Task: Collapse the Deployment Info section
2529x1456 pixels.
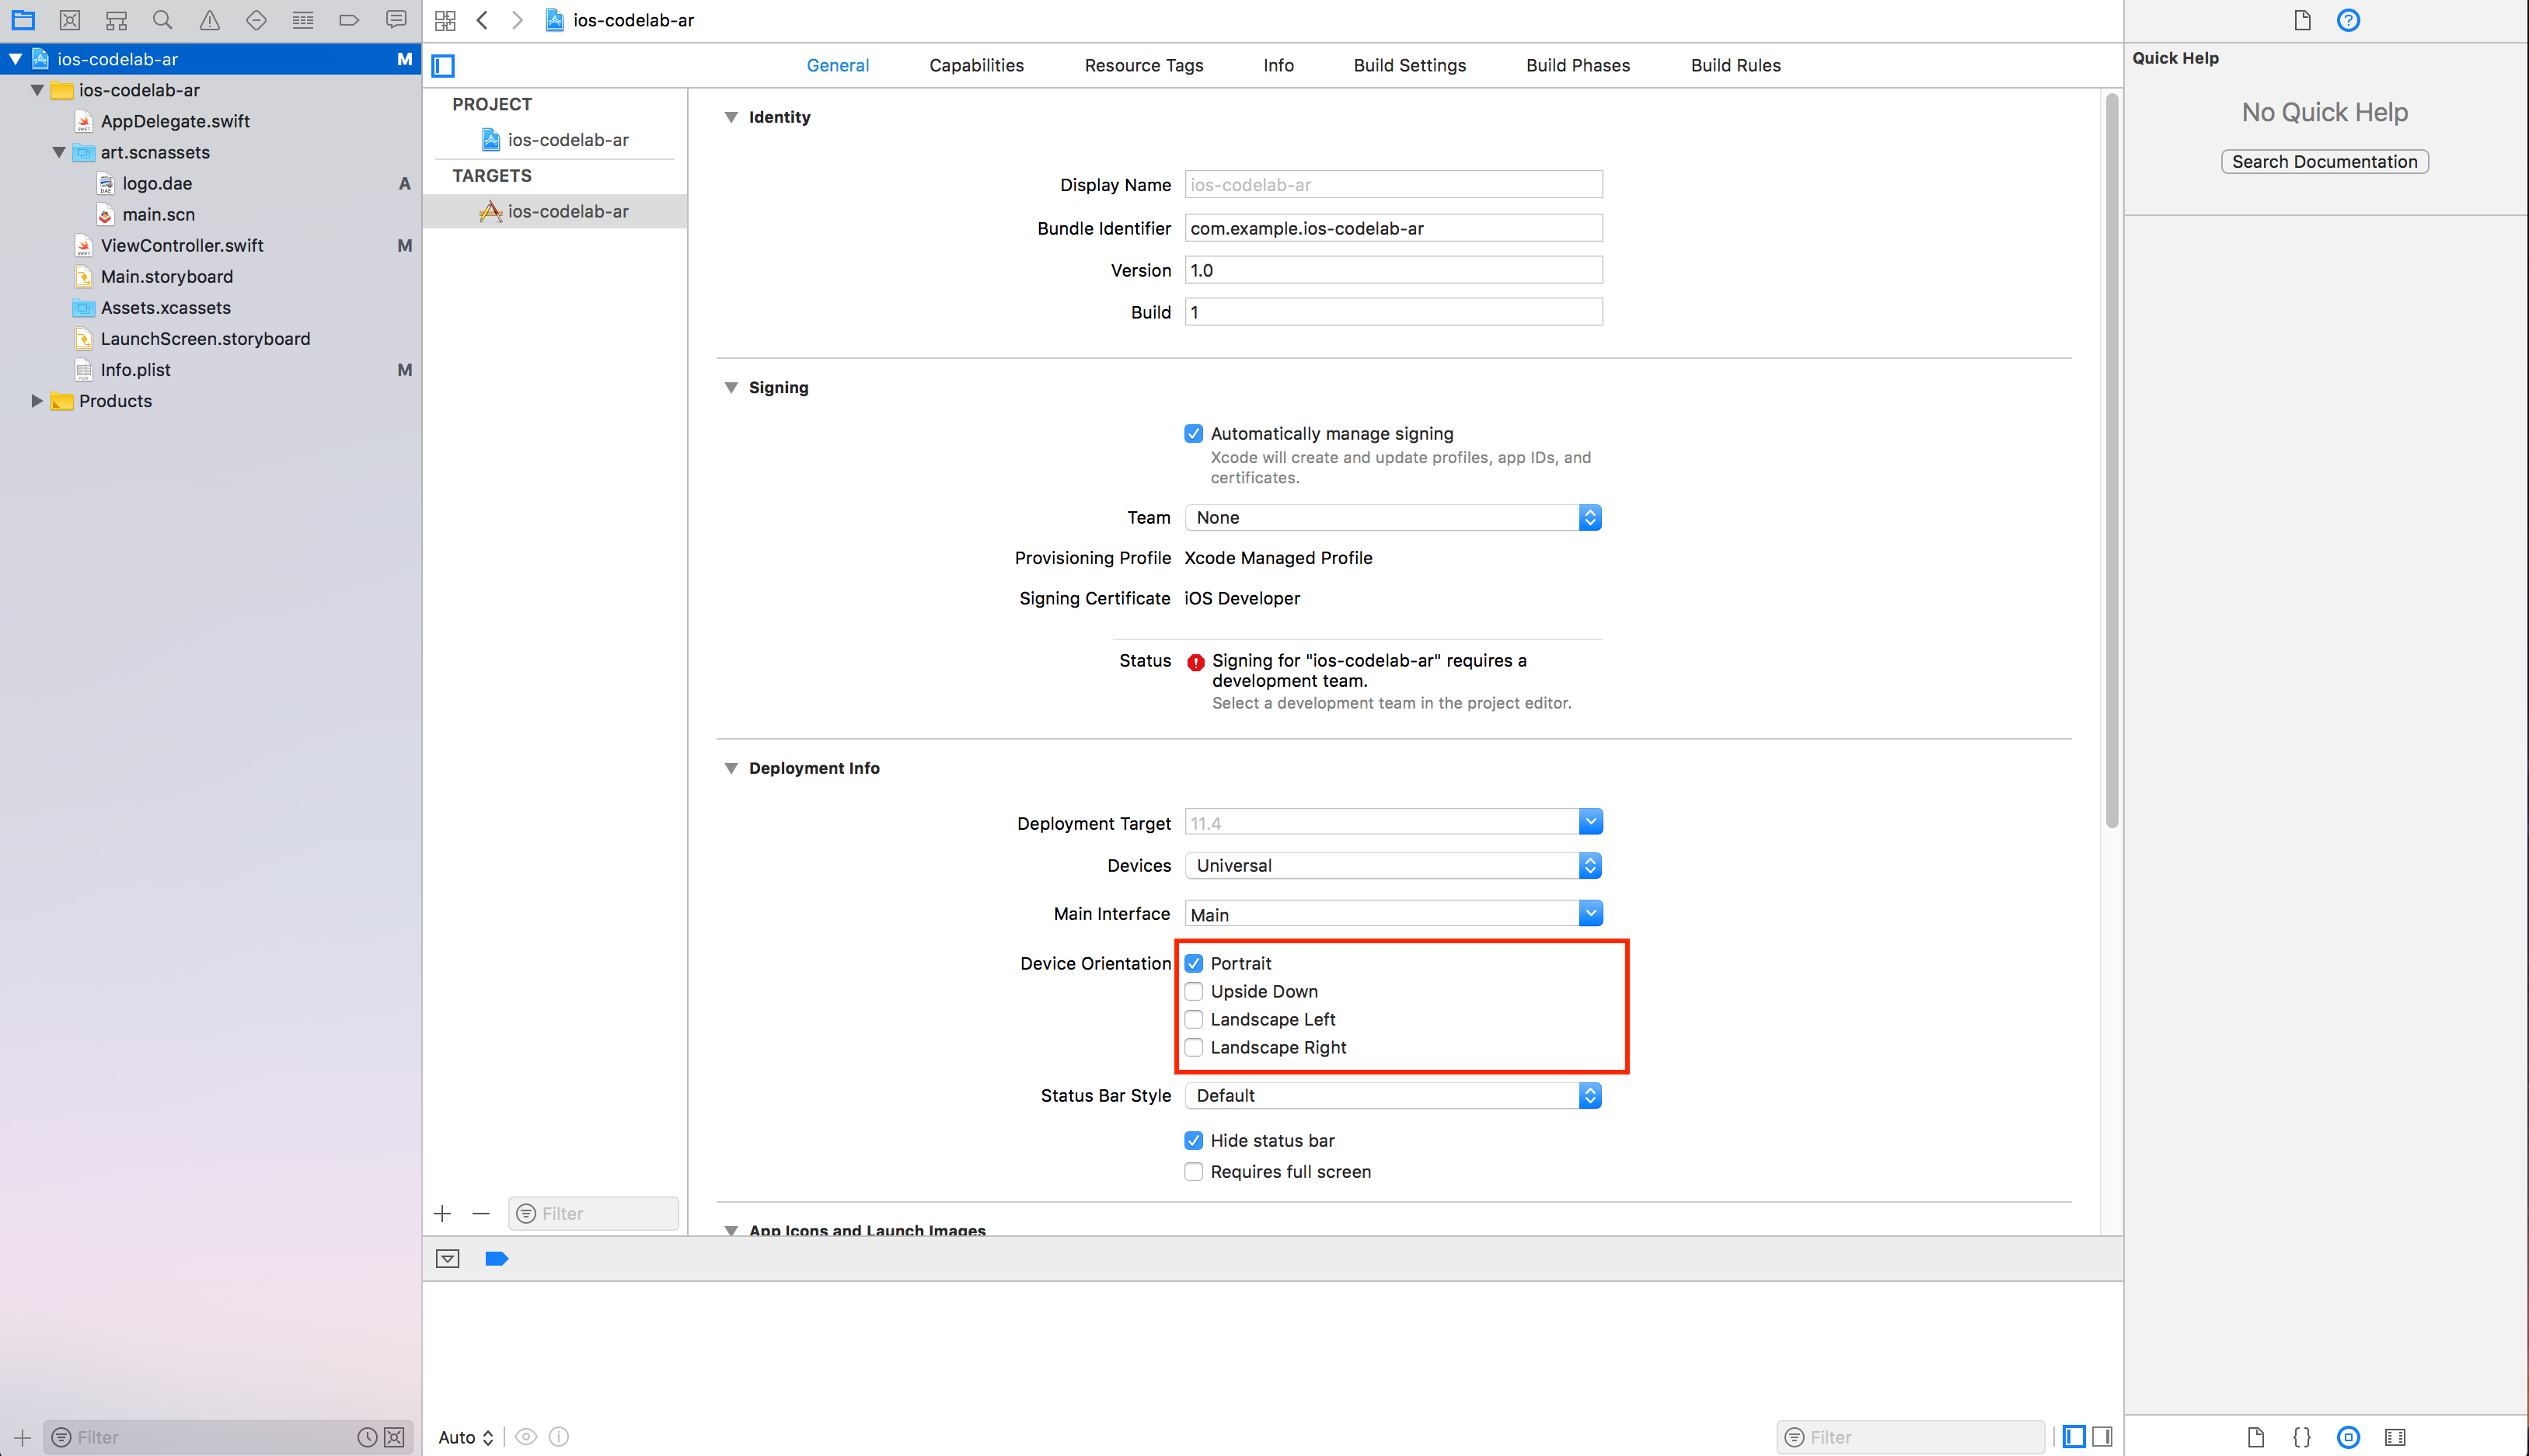Action: click(731, 768)
